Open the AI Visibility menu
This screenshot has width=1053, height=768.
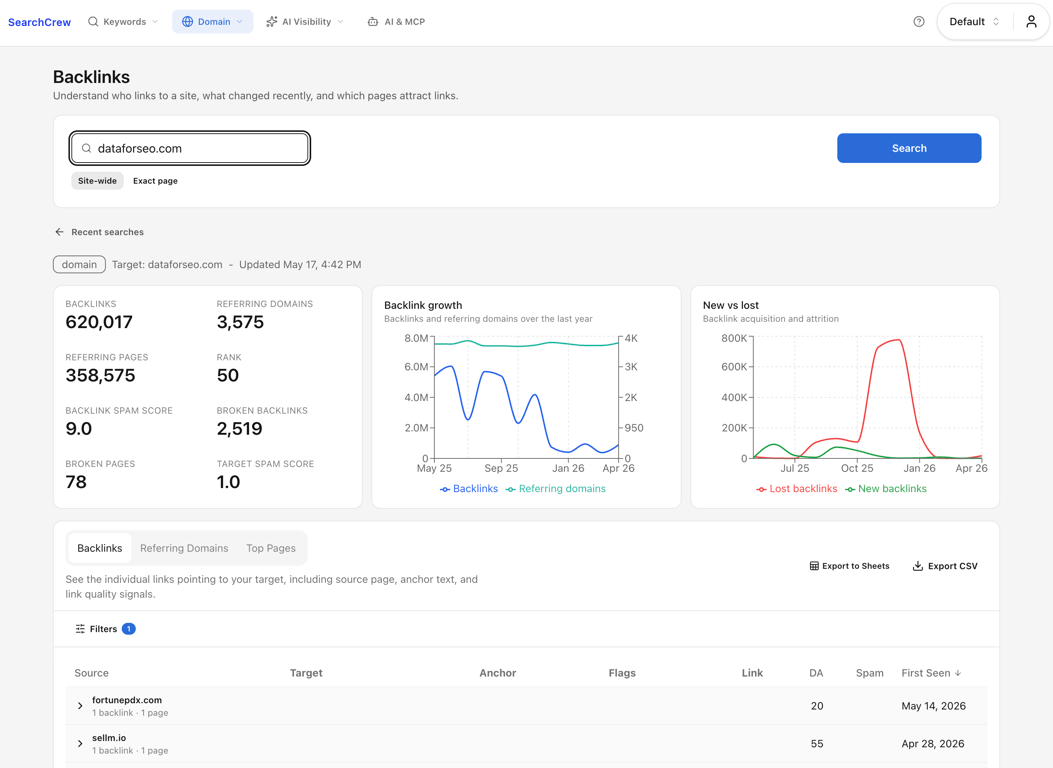point(304,21)
